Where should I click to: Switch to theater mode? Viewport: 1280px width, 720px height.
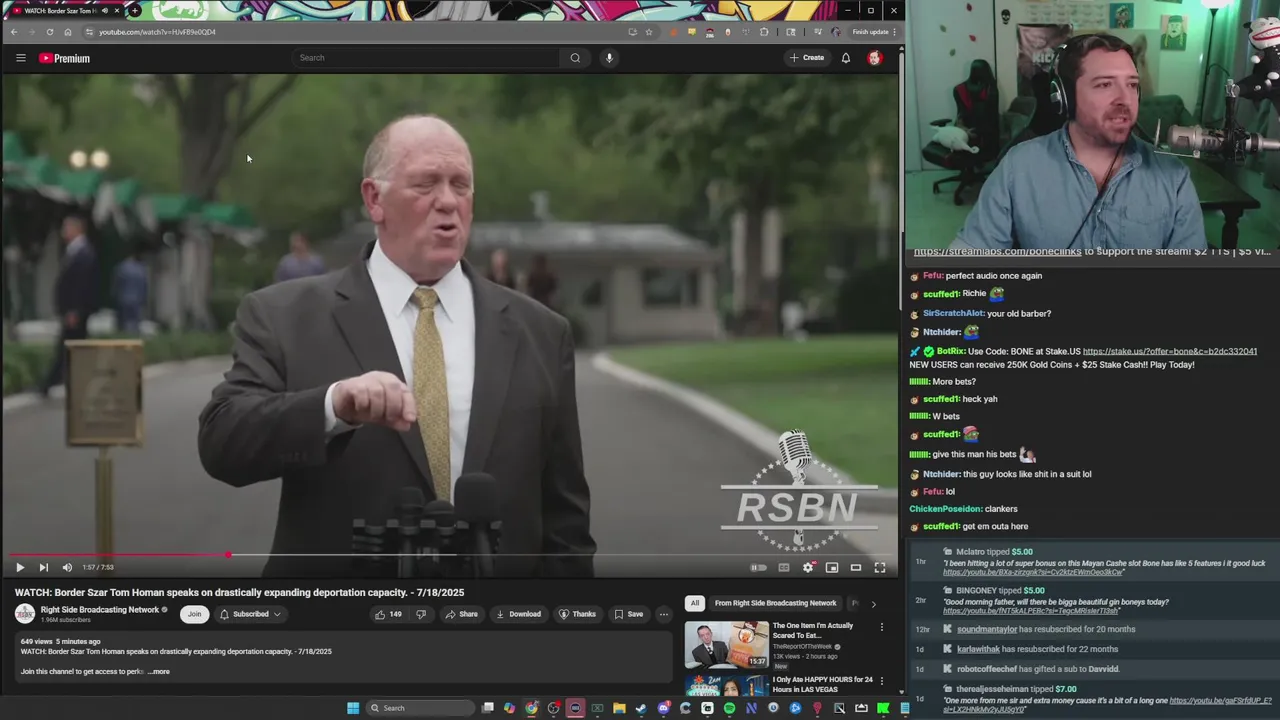coord(856,567)
